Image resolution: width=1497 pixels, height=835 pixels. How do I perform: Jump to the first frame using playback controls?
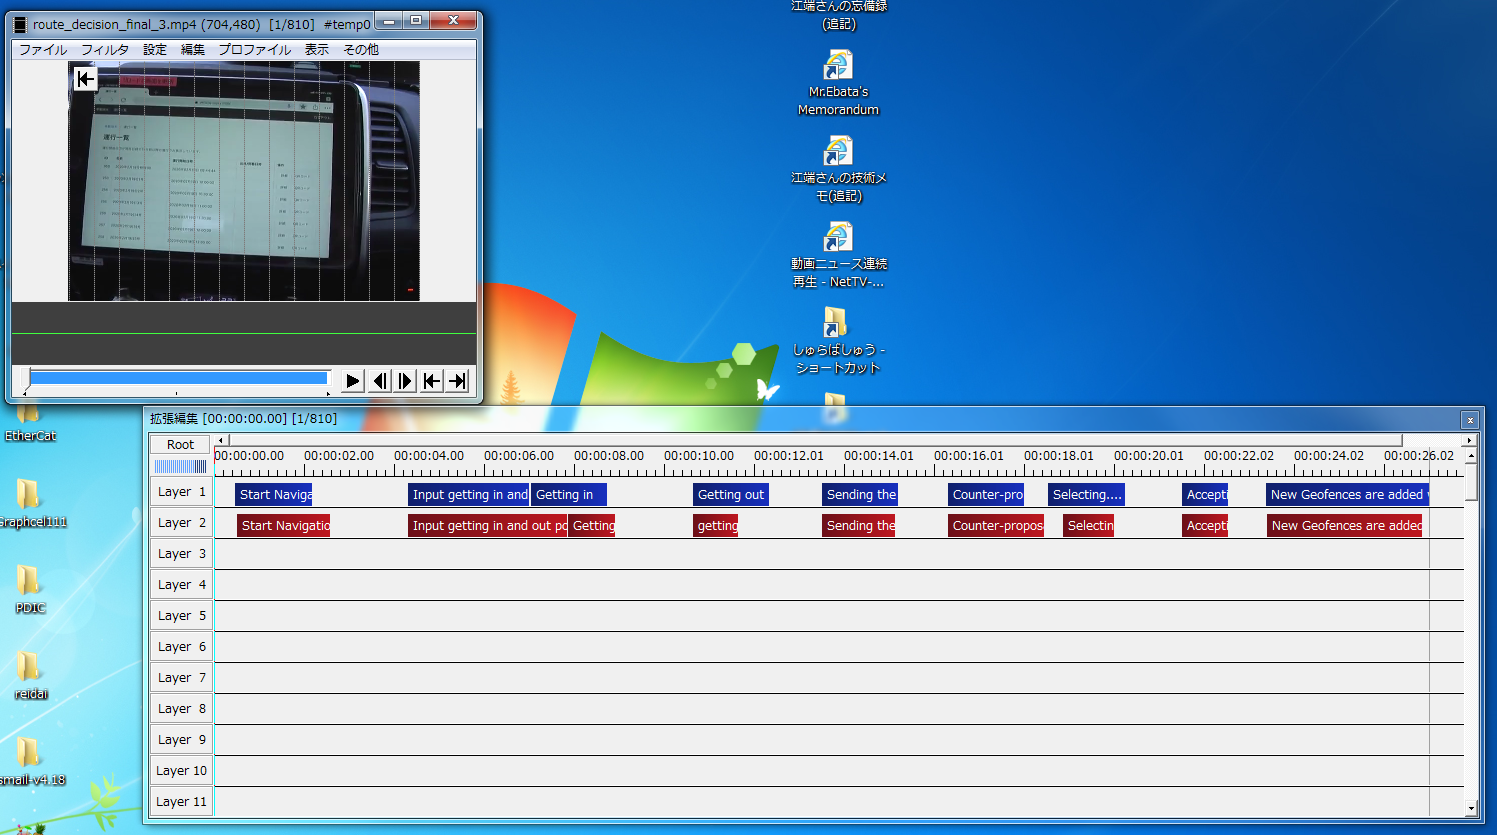(x=431, y=381)
